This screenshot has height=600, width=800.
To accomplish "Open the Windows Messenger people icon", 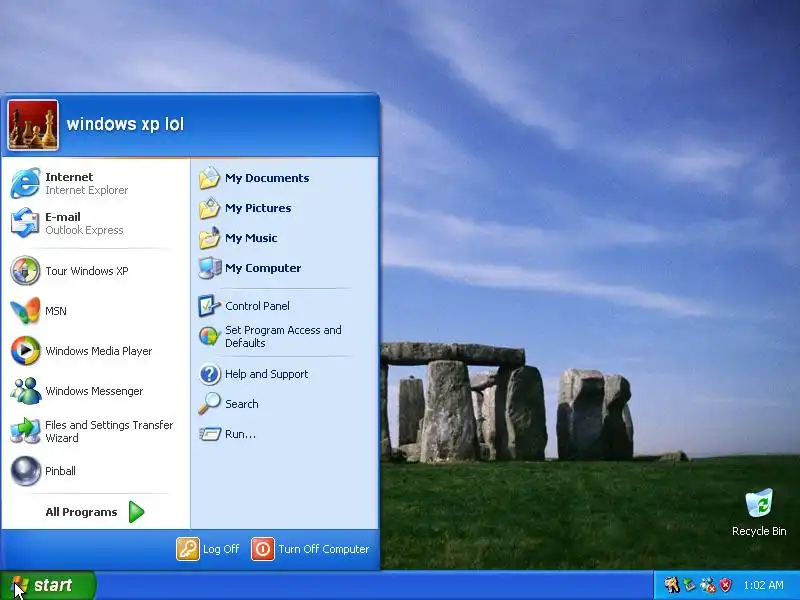I will pyautogui.click(x=25, y=391).
